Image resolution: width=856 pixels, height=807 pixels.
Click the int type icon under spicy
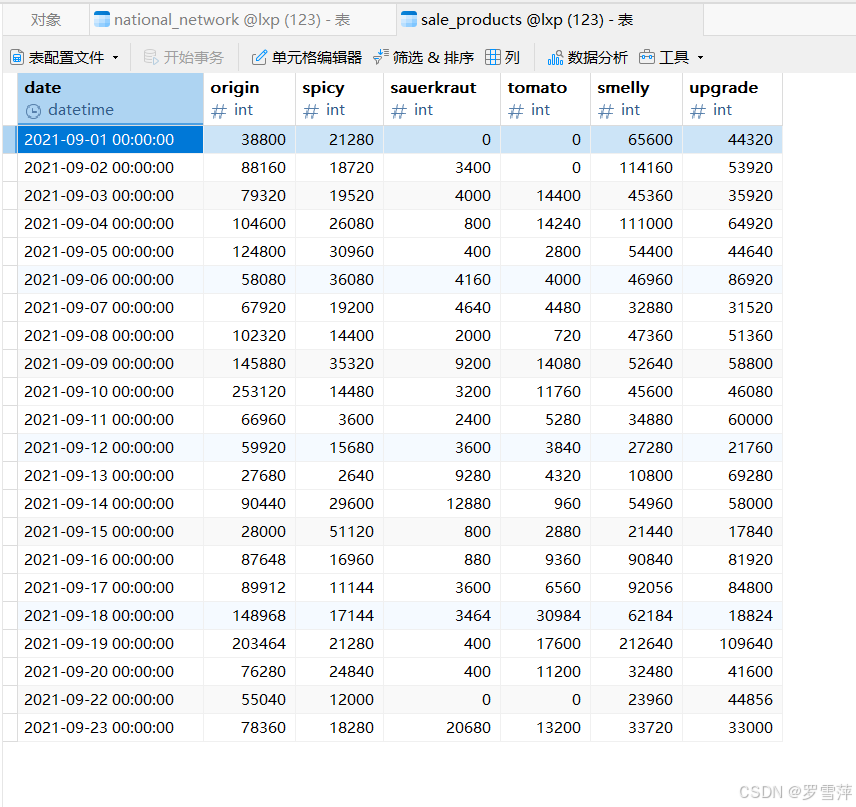[311, 111]
